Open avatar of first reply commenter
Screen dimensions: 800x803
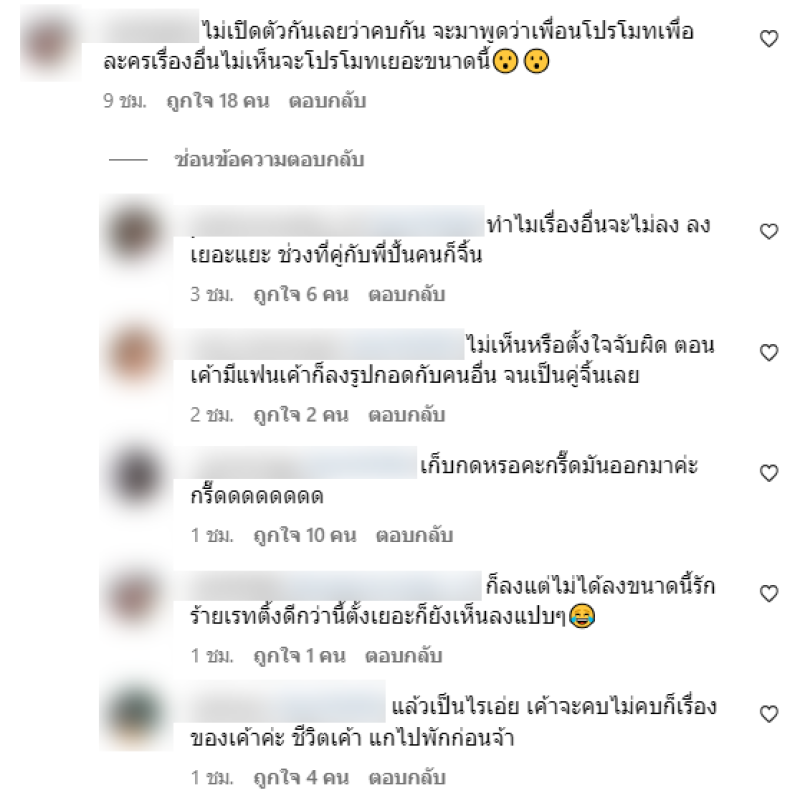click(135, 233)
